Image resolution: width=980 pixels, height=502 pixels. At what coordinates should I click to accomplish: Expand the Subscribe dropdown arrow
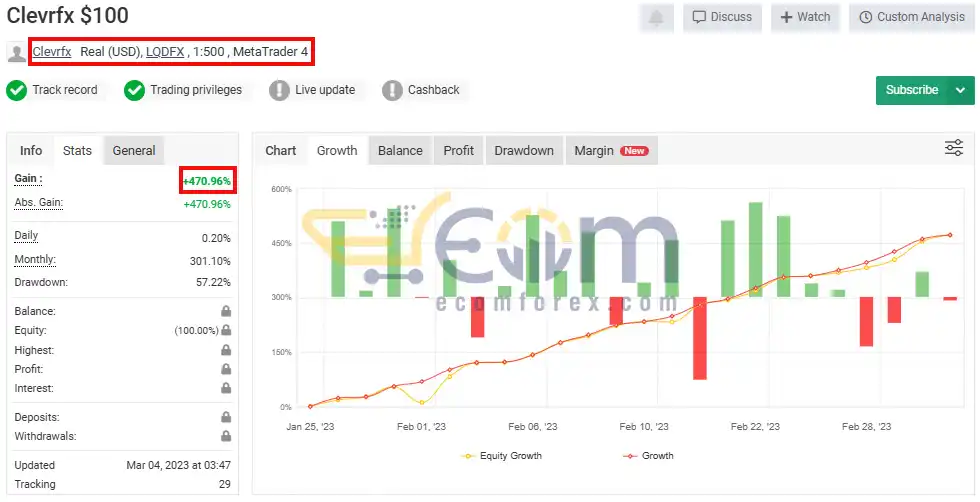(961, 90)
